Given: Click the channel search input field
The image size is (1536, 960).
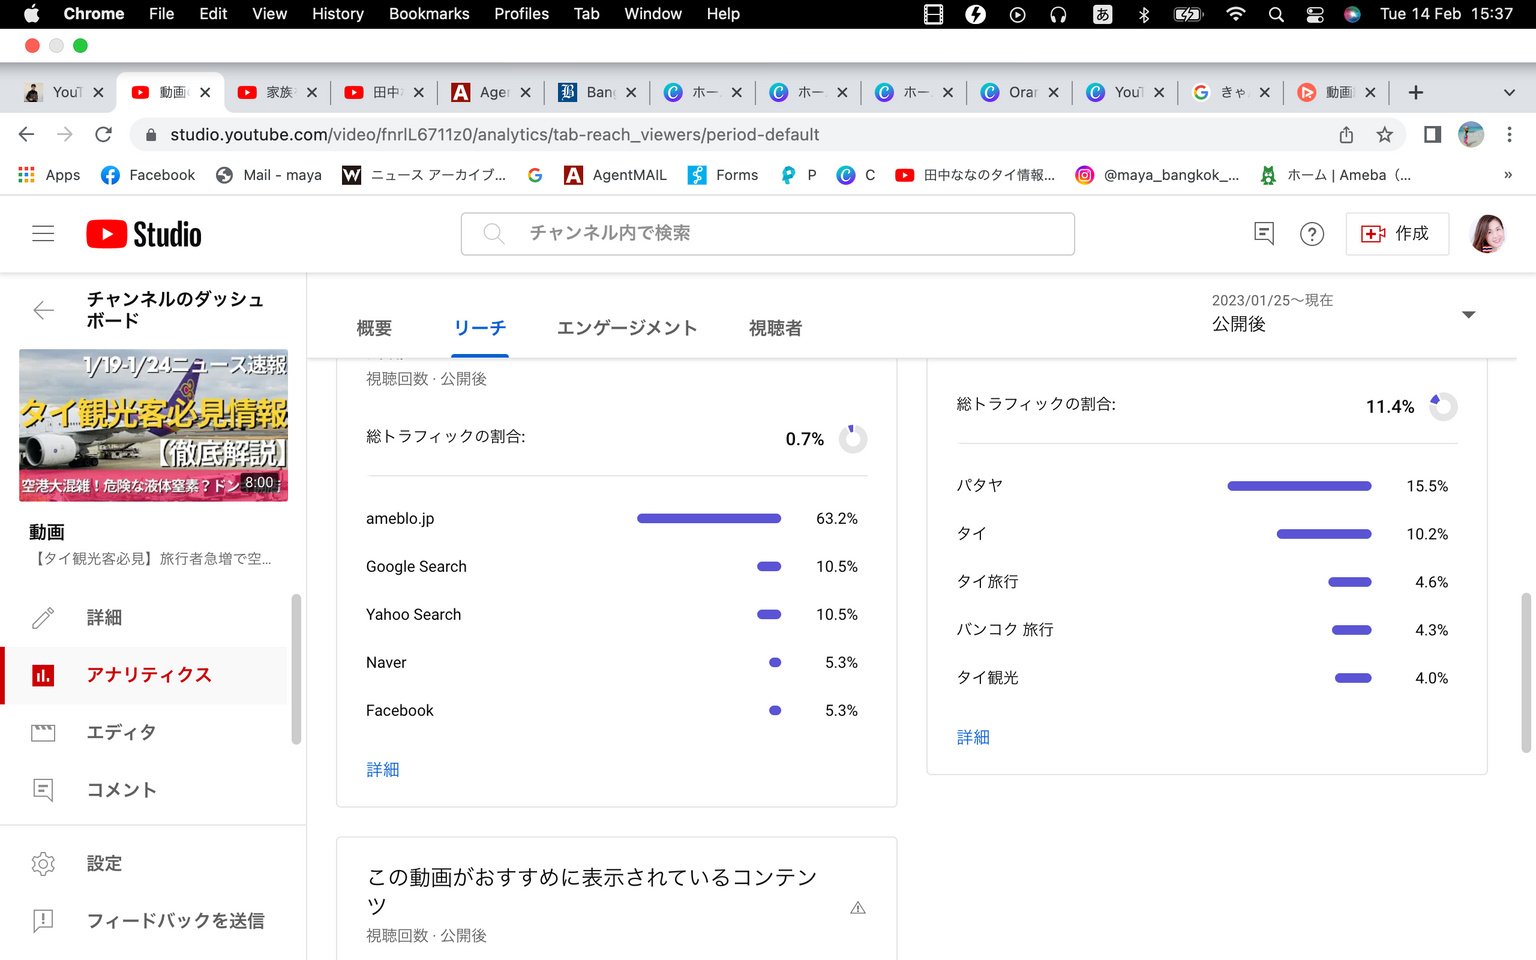Looking at the screenshot, I should point(767,234).
